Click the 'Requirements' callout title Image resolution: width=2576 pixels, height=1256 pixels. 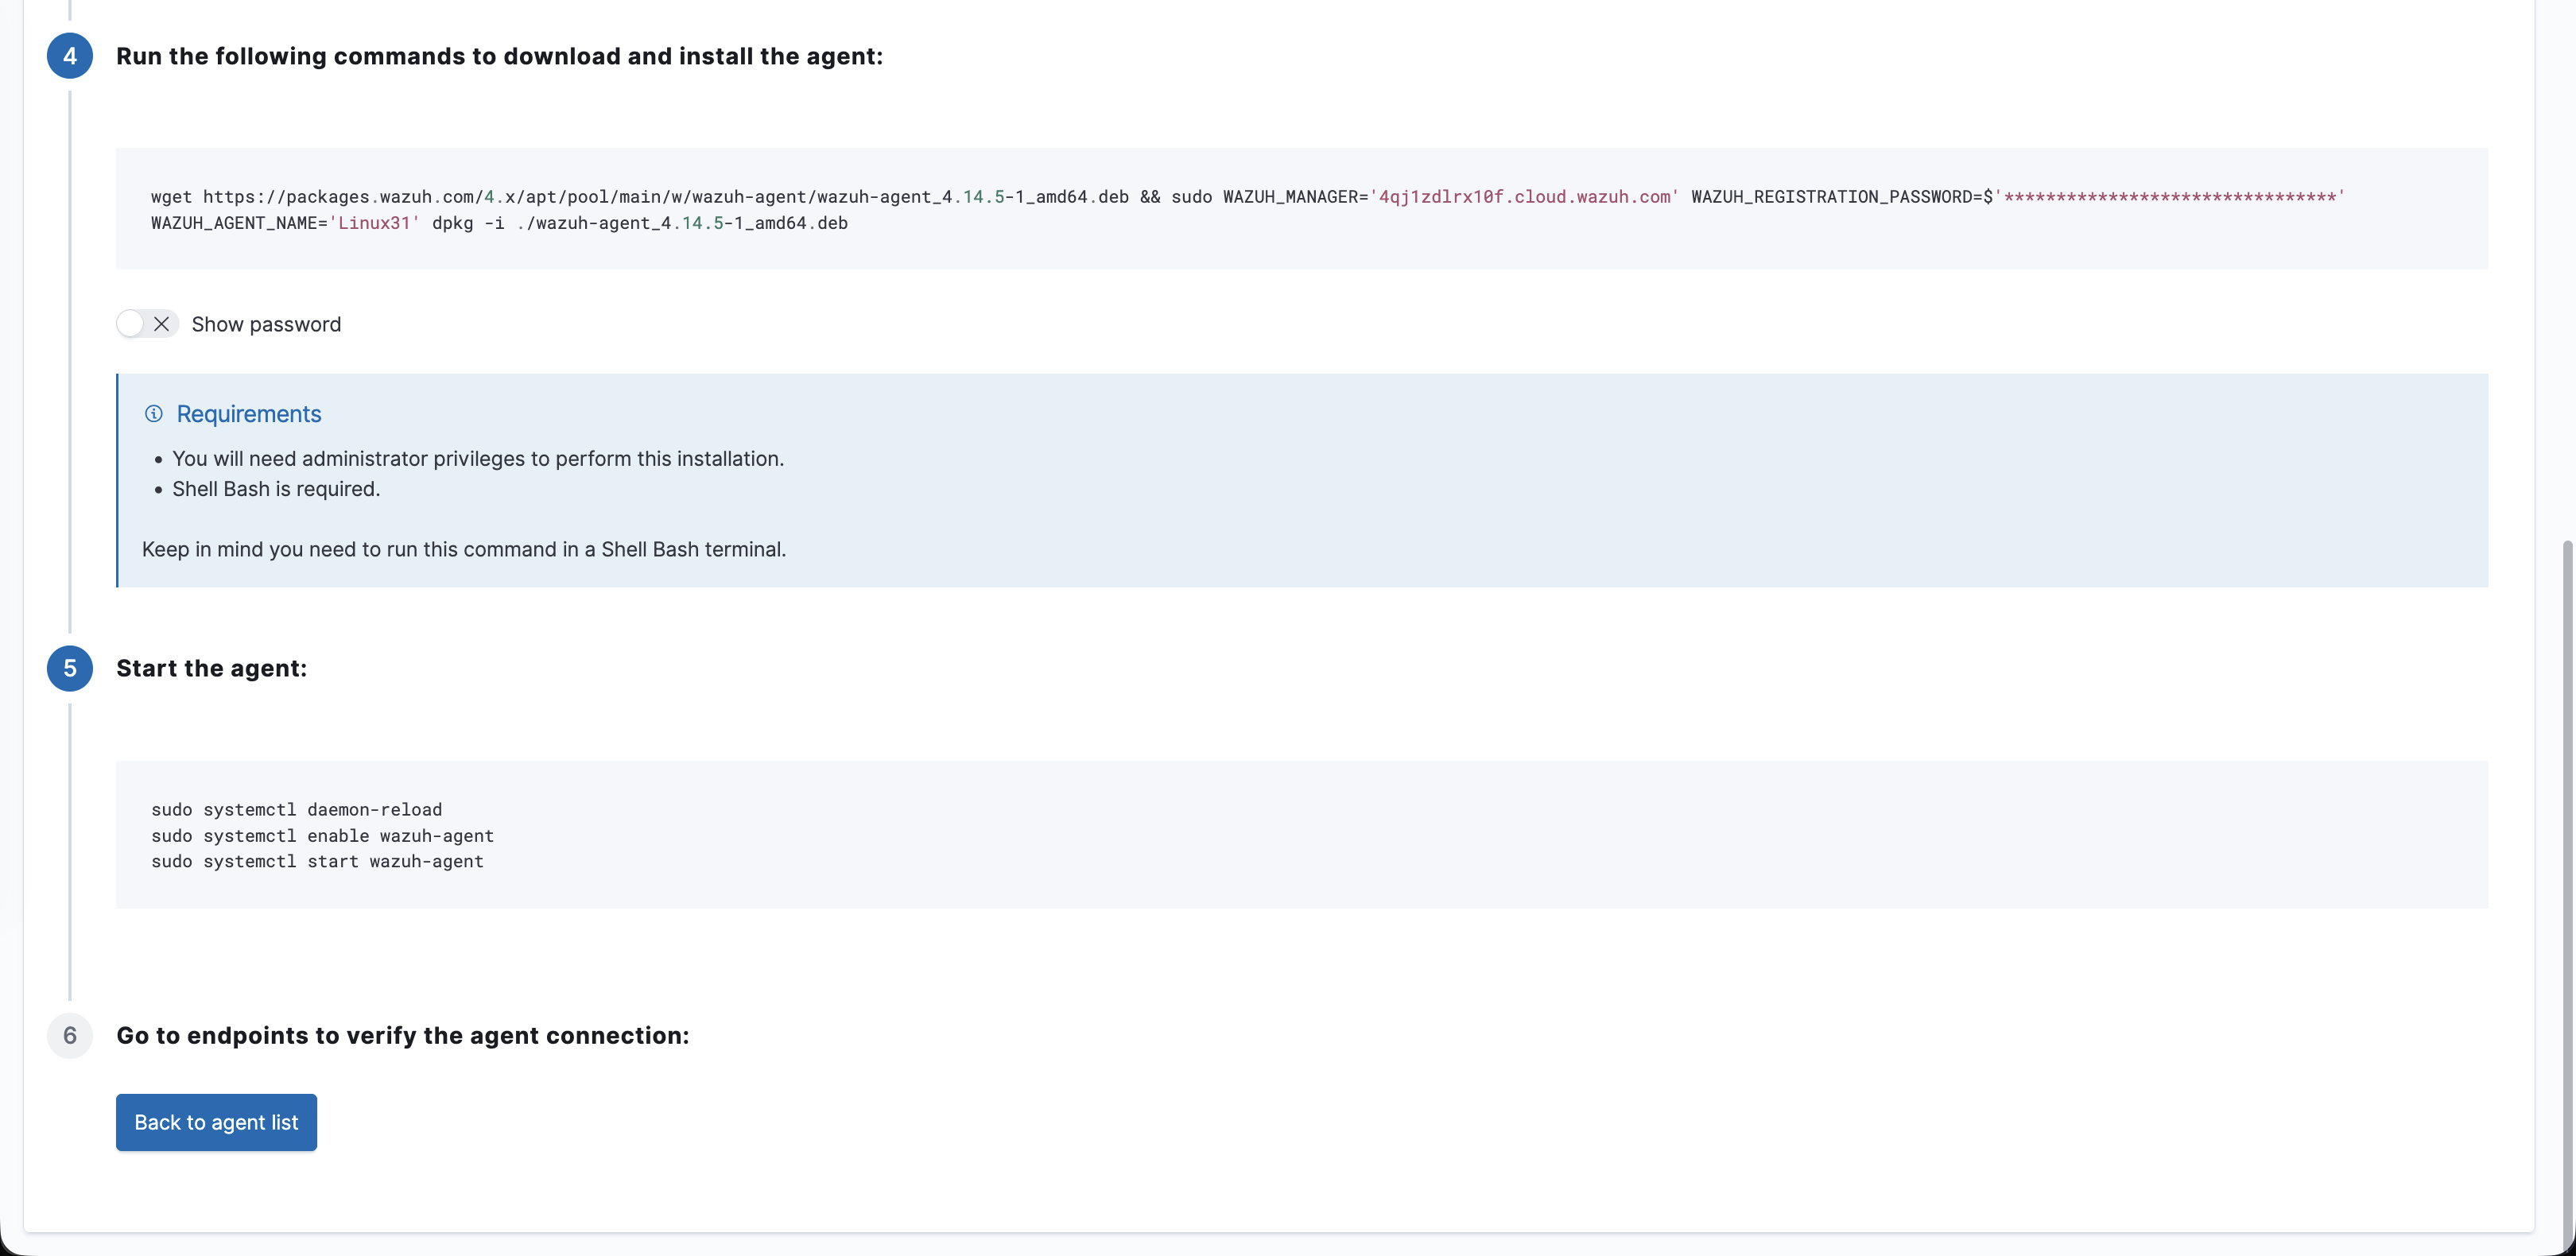tap(249, 414)
